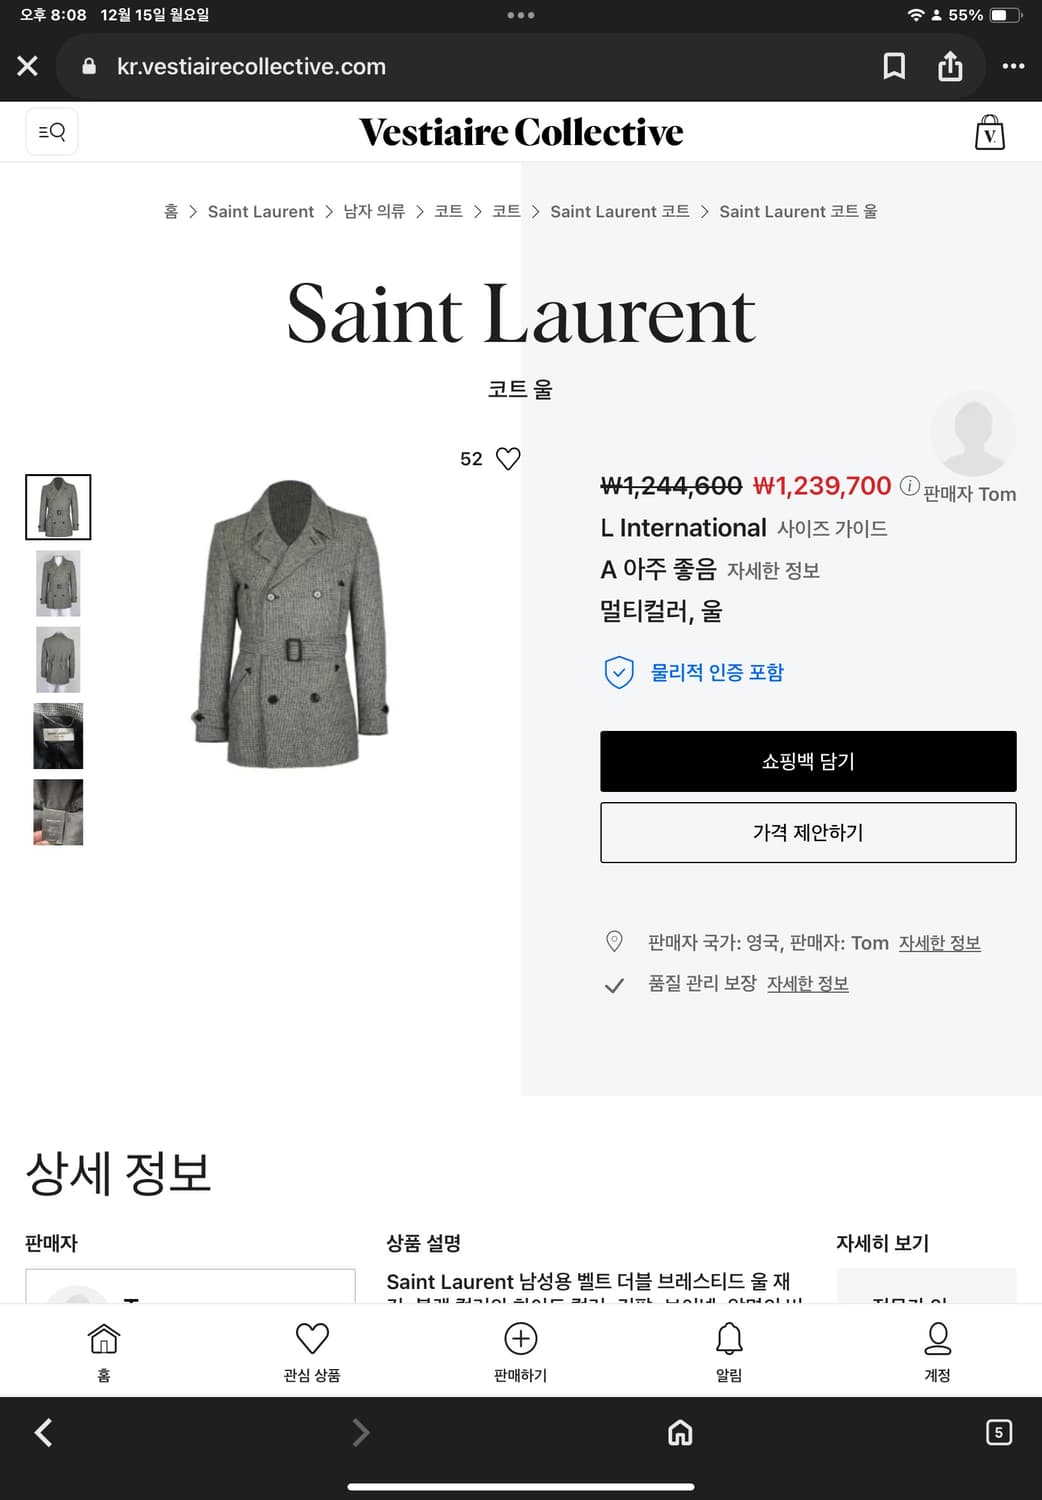Tap the home icon in Safari's bottom bar
Image resolution: width=1042 pixels, height=1500 pixels.
[680, 1432]
